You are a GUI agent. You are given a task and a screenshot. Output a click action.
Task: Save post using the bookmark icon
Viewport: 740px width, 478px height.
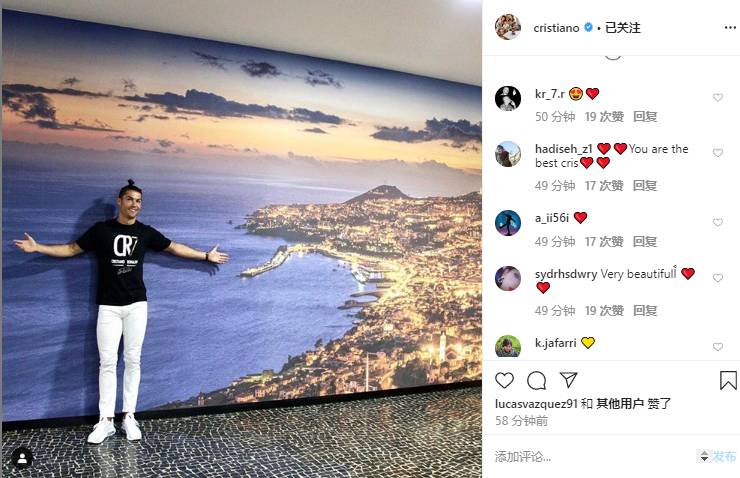[728, 380]
